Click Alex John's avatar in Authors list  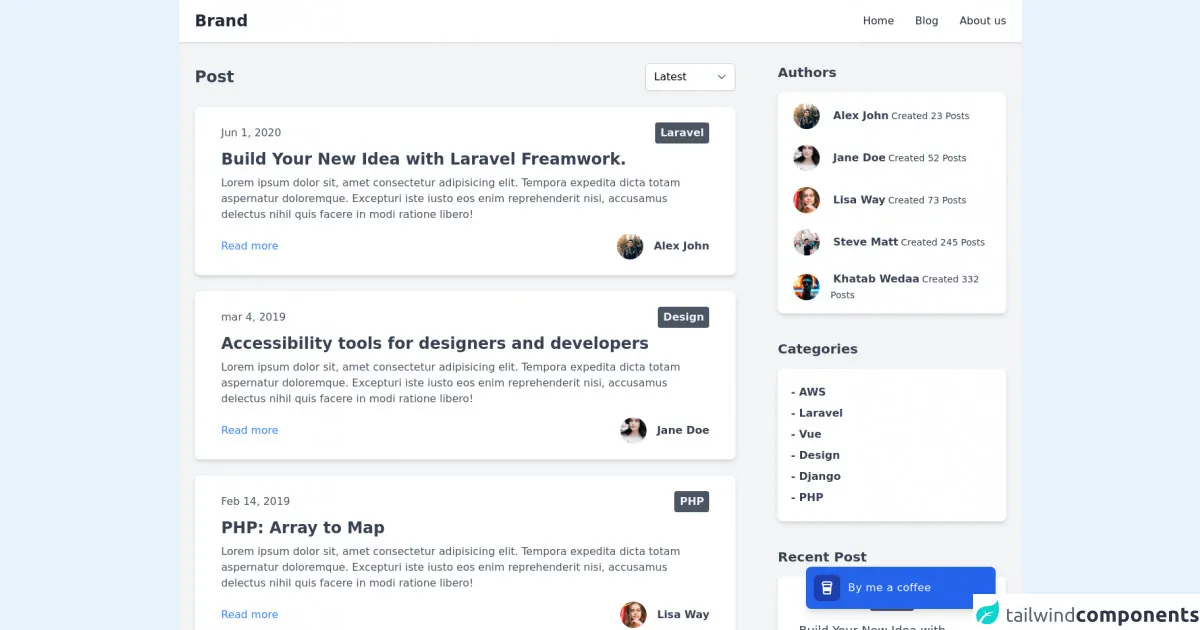(x=806, y=116)
